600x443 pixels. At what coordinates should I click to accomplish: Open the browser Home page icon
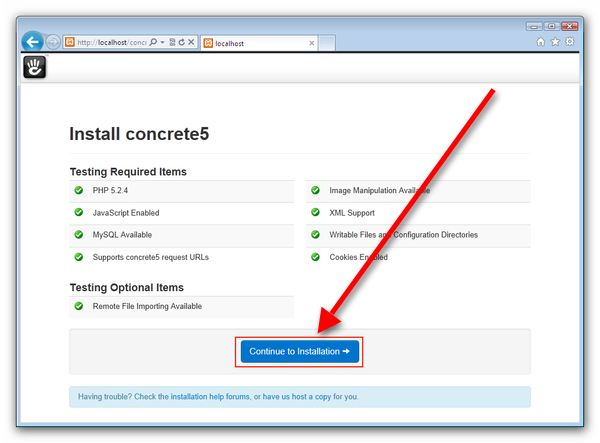541,42
